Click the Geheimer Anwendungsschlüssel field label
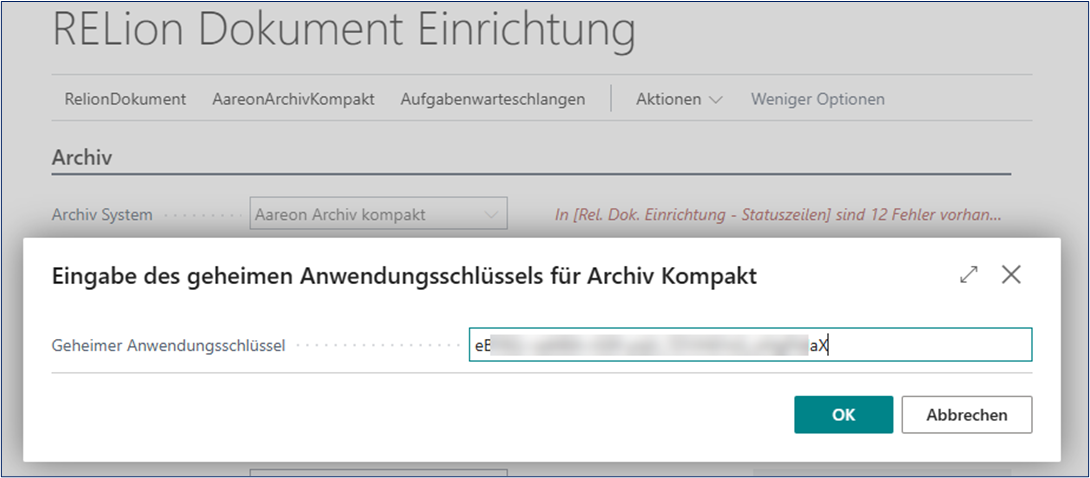 coord(169,345)
